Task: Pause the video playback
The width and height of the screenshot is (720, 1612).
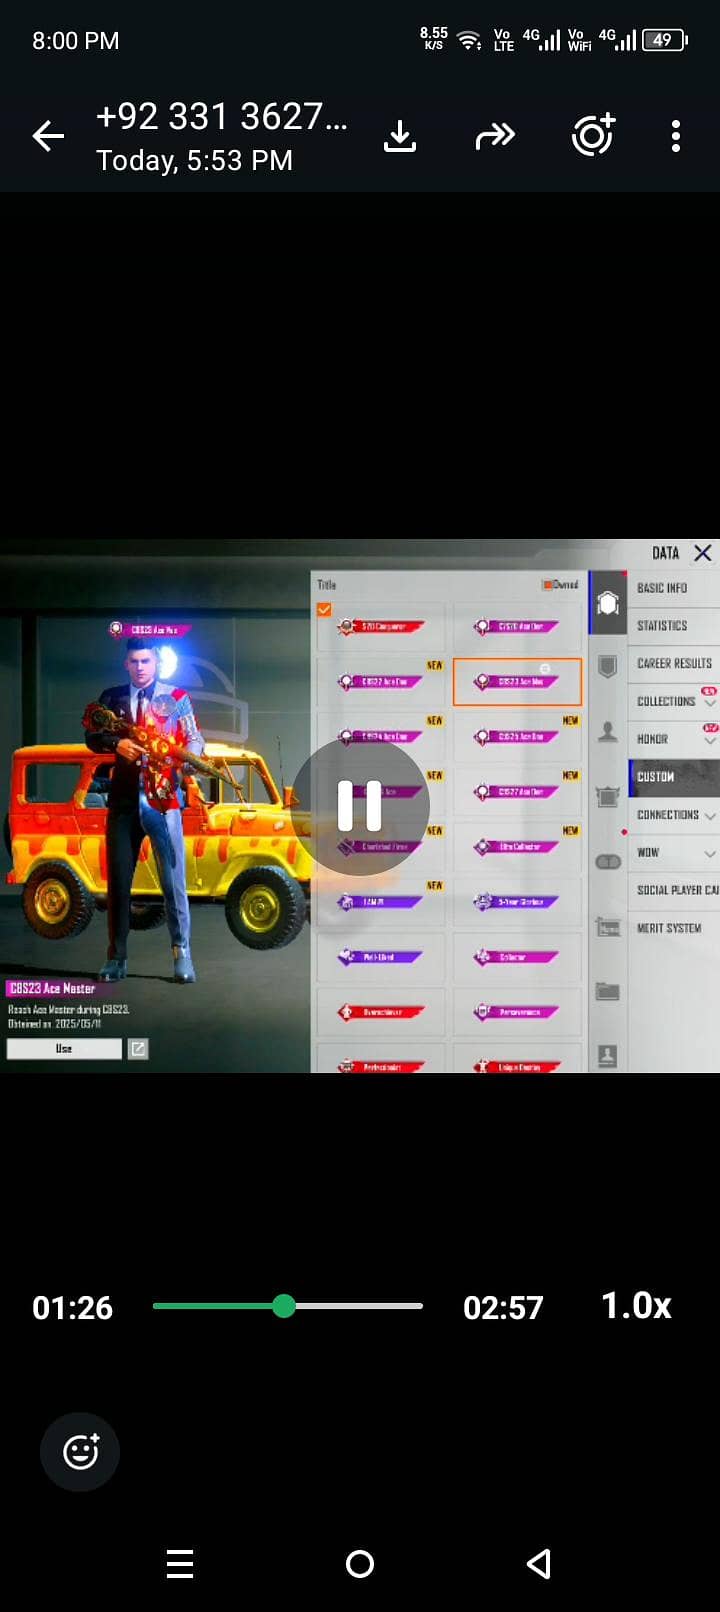Action: [x=360, y=806]
